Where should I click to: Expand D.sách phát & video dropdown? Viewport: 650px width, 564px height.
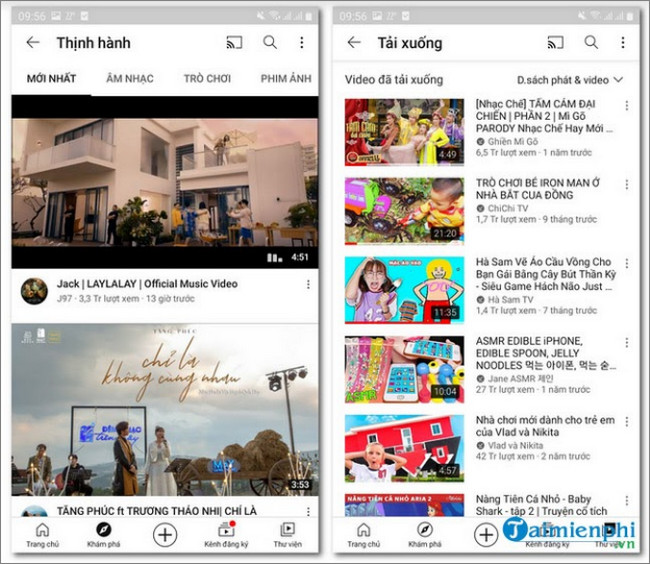570,80
